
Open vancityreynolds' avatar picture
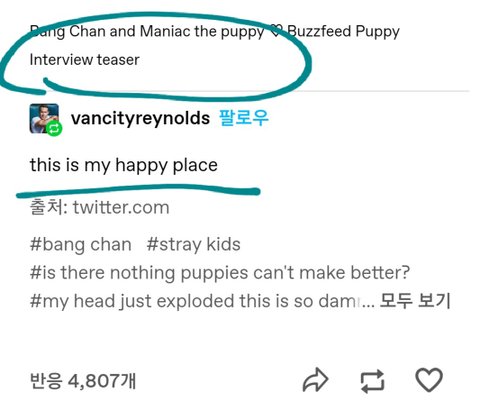coord(44,118)
